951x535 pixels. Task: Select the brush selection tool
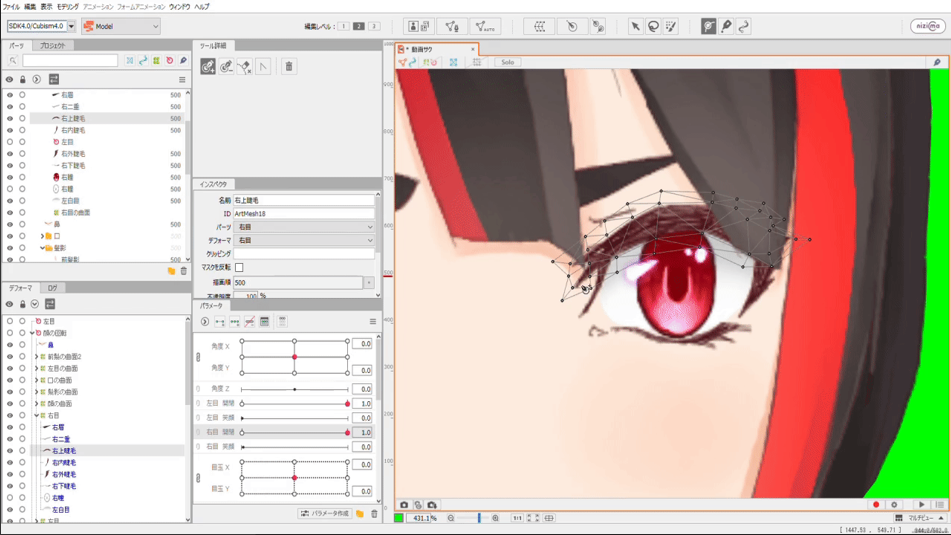(671, 26)
